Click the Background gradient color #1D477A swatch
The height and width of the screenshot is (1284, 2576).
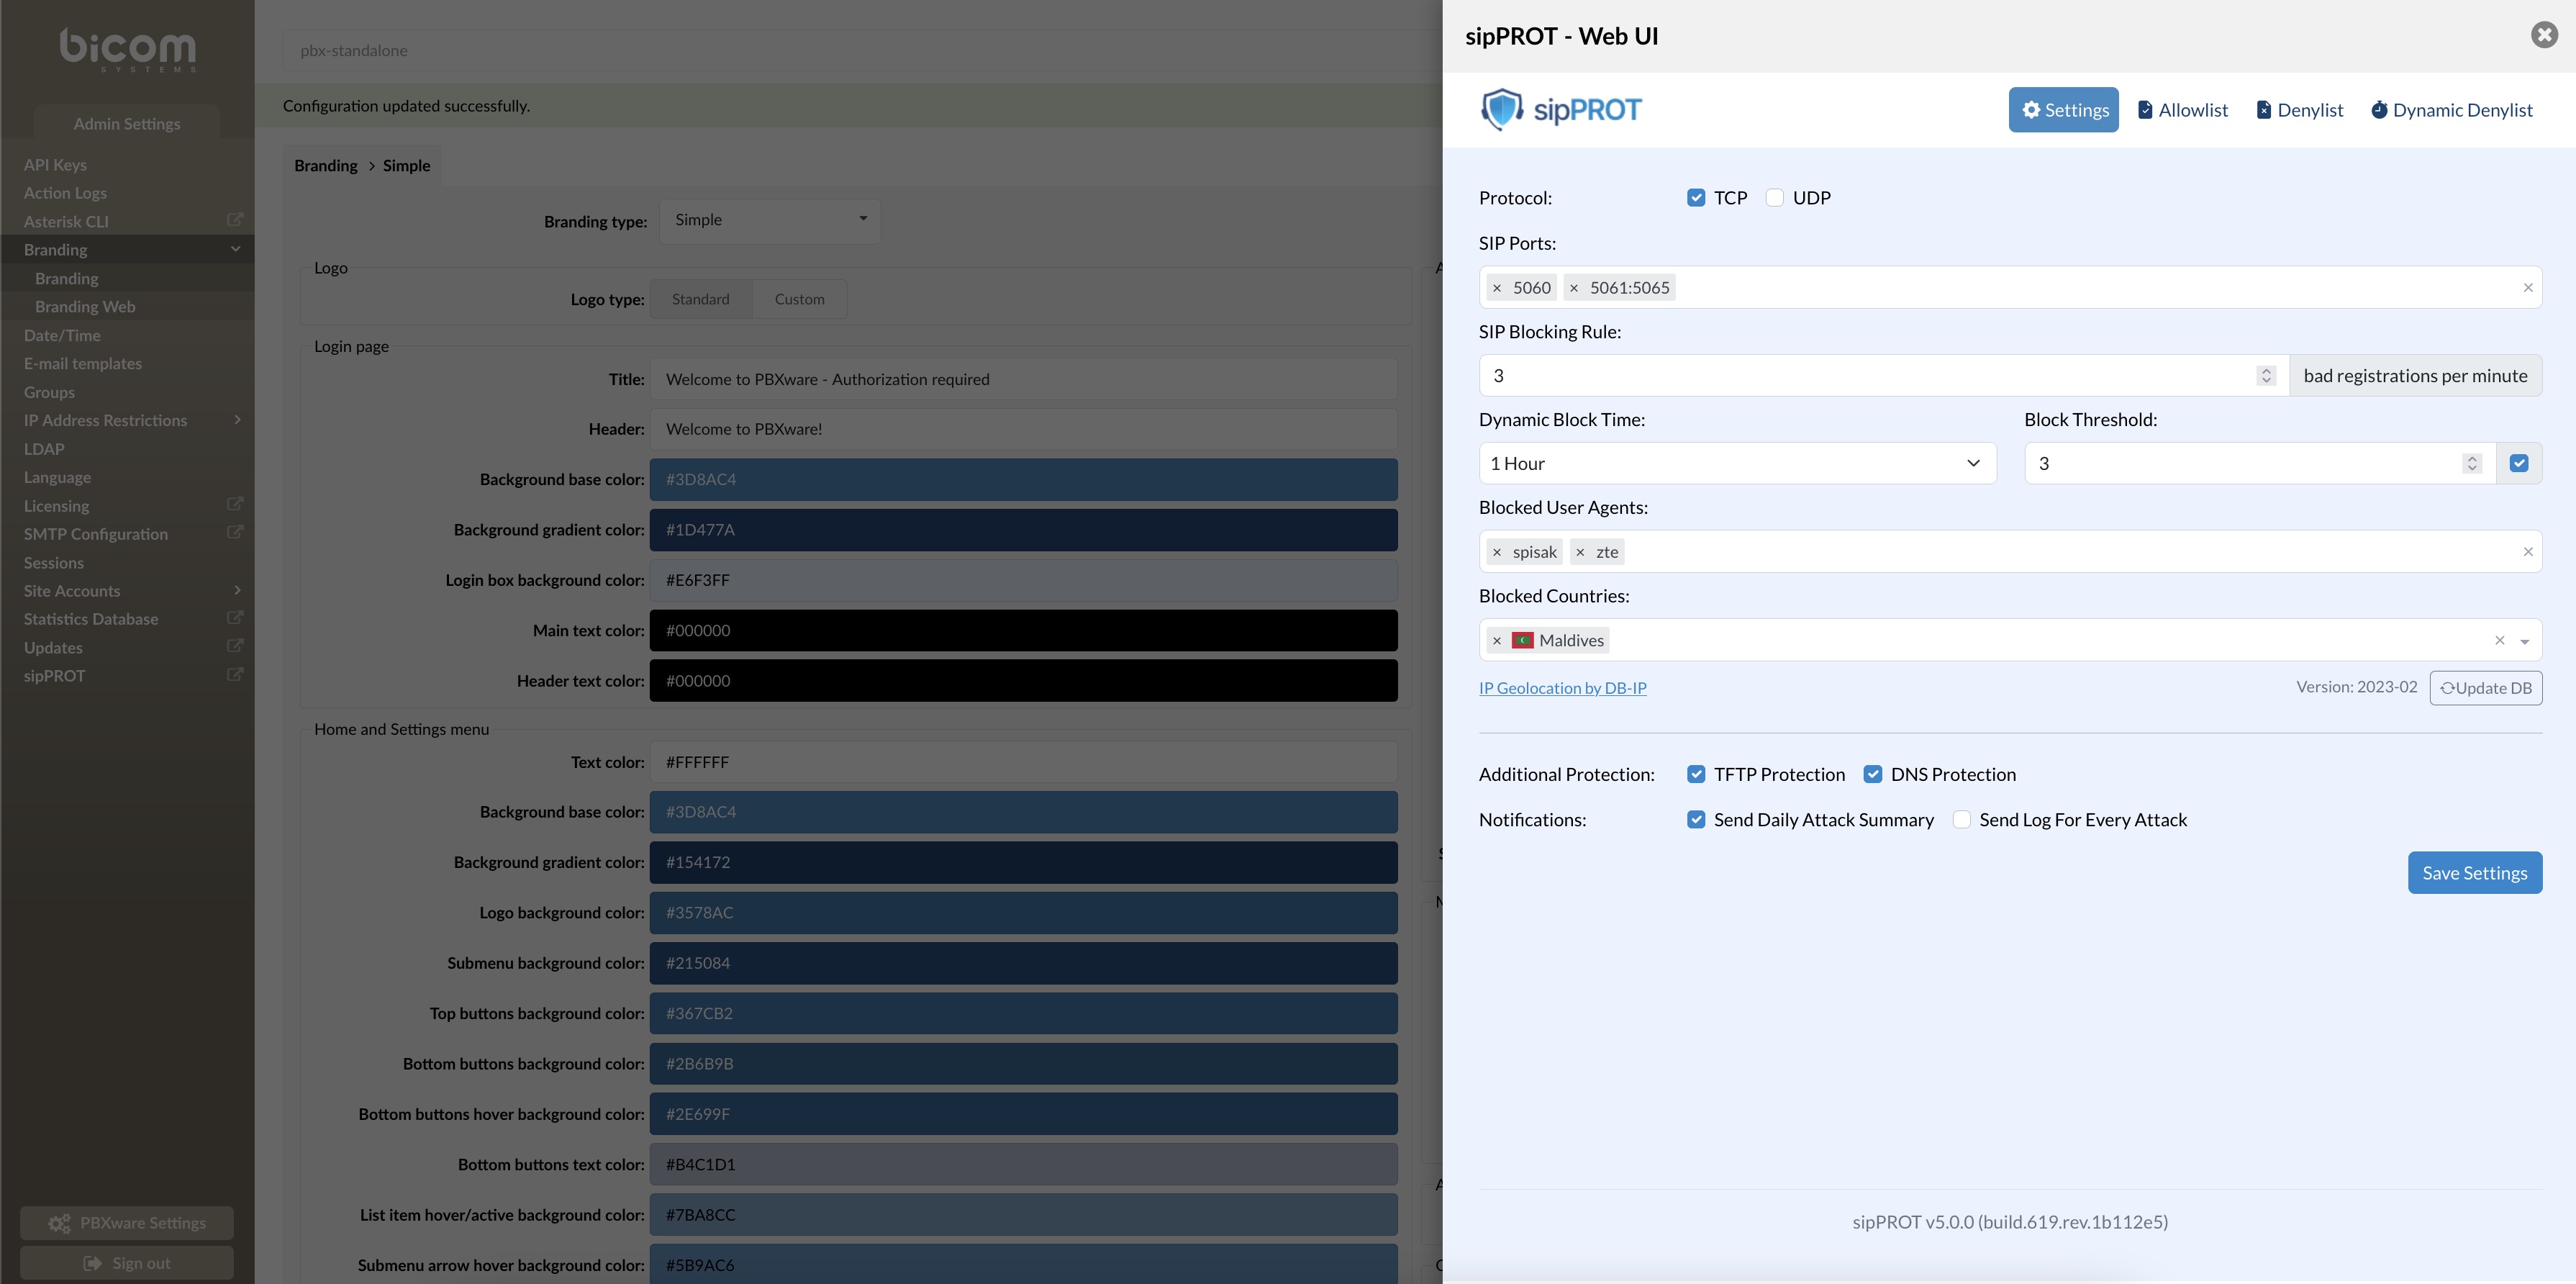(1023, 530)
